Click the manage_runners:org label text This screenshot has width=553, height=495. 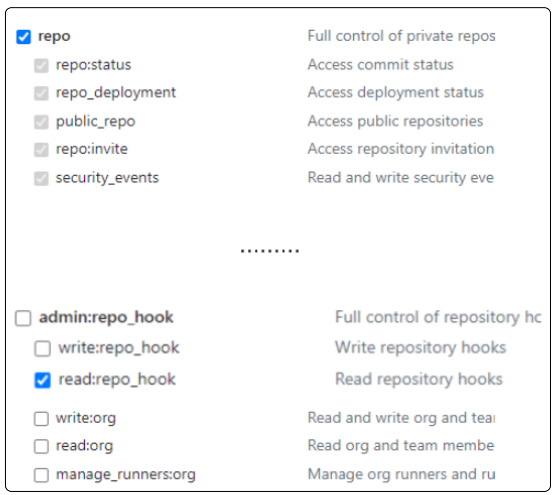126,474
